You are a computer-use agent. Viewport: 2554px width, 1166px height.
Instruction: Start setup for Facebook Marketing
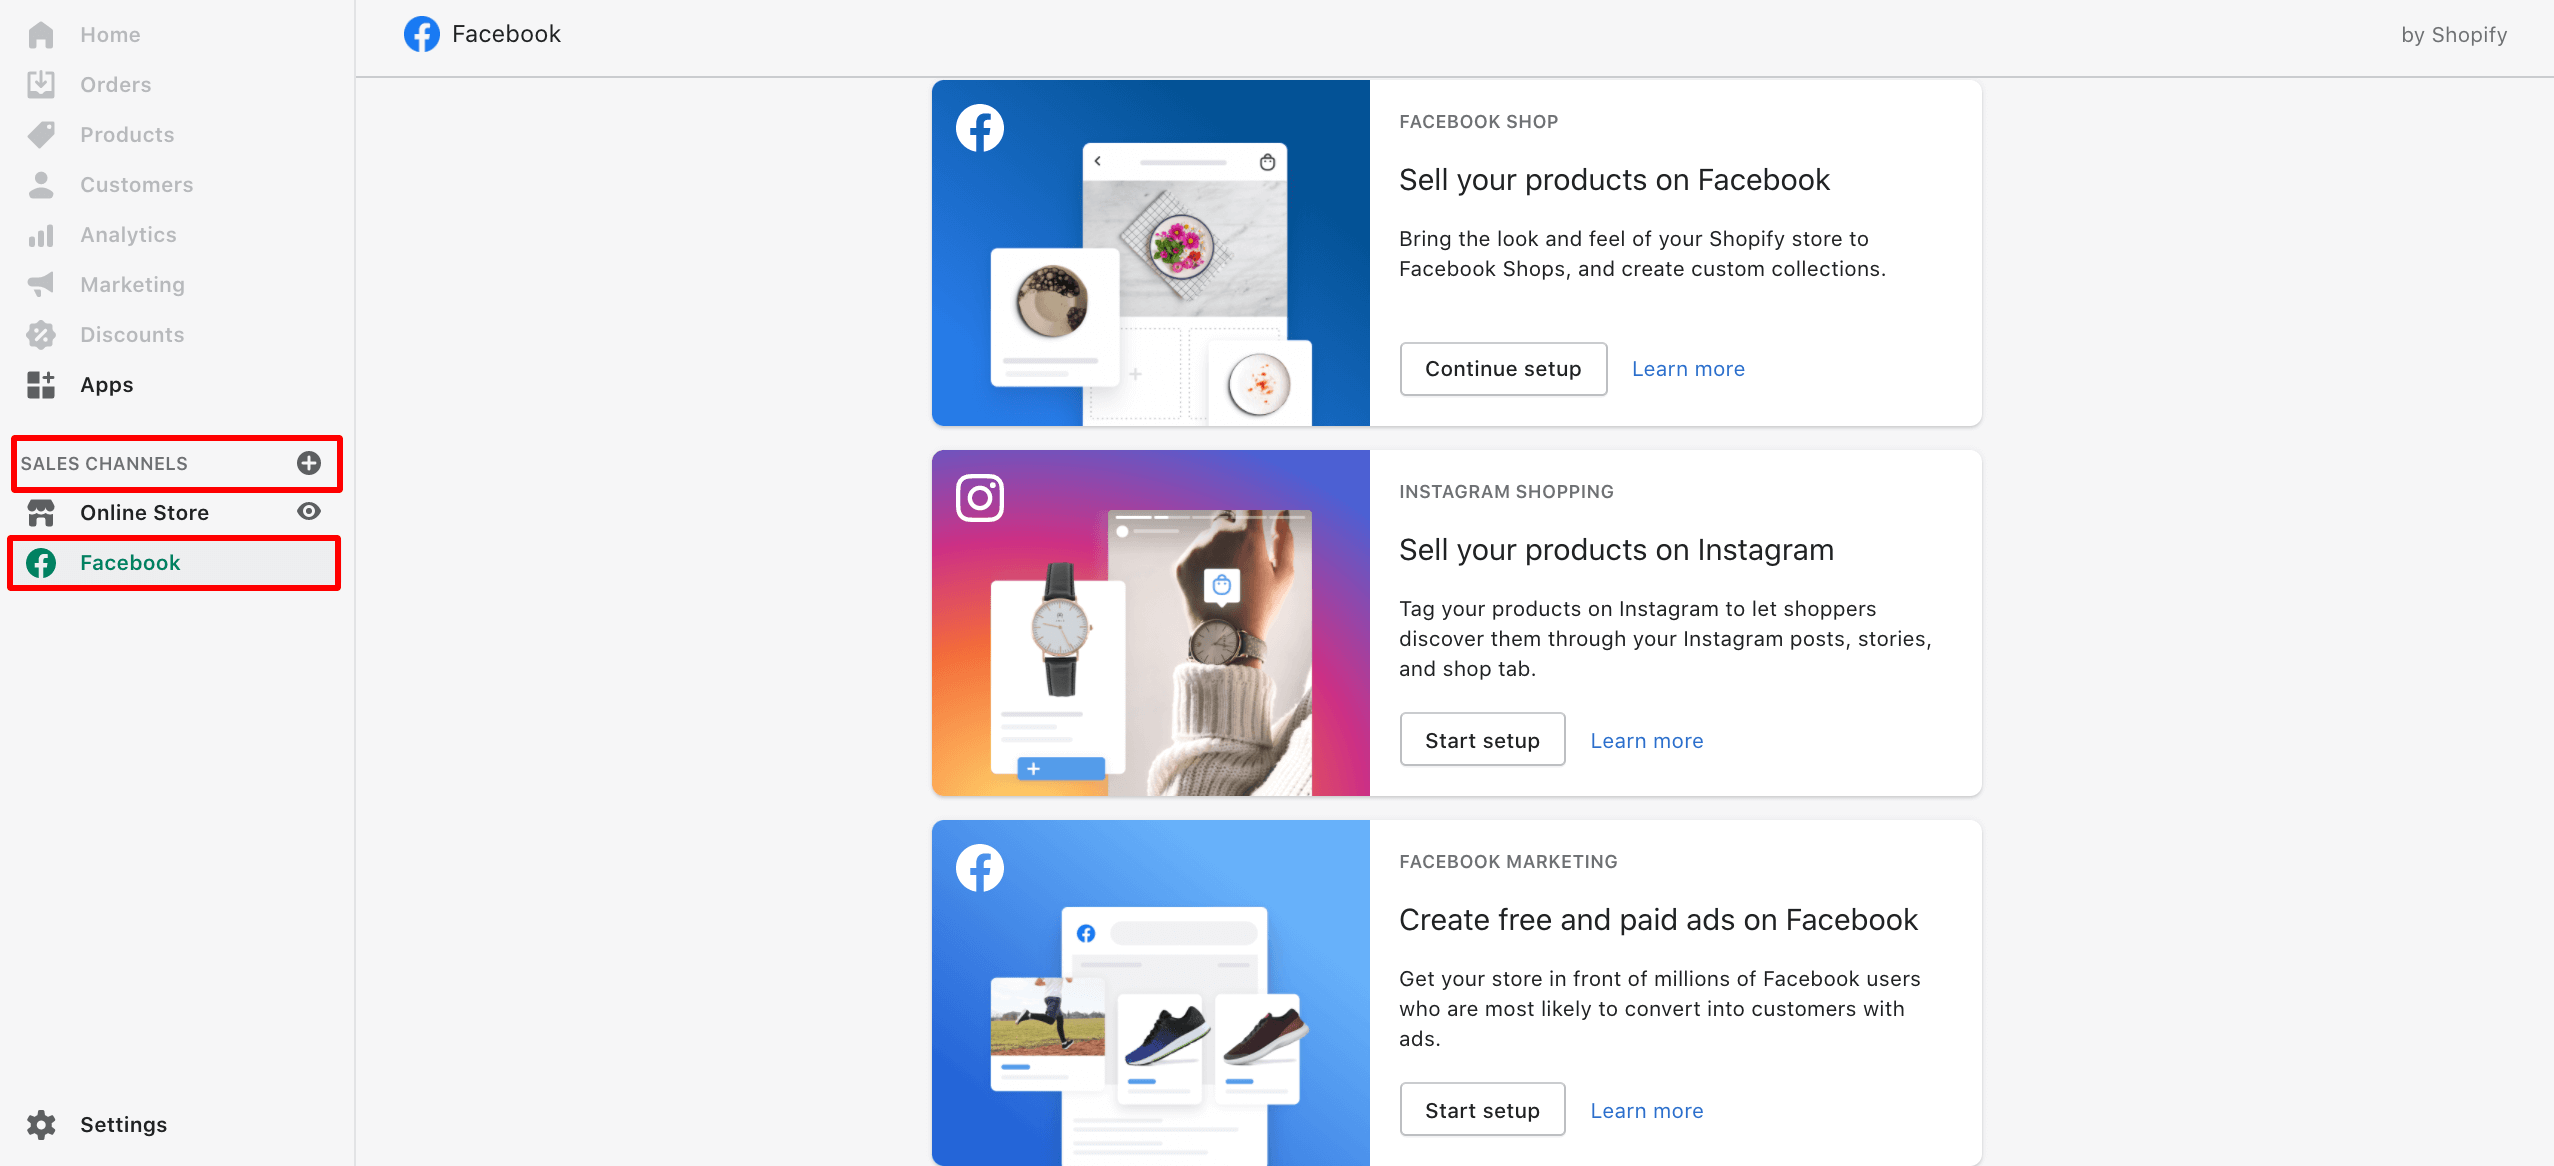pyautogui.click(x=1482, y=1110)
